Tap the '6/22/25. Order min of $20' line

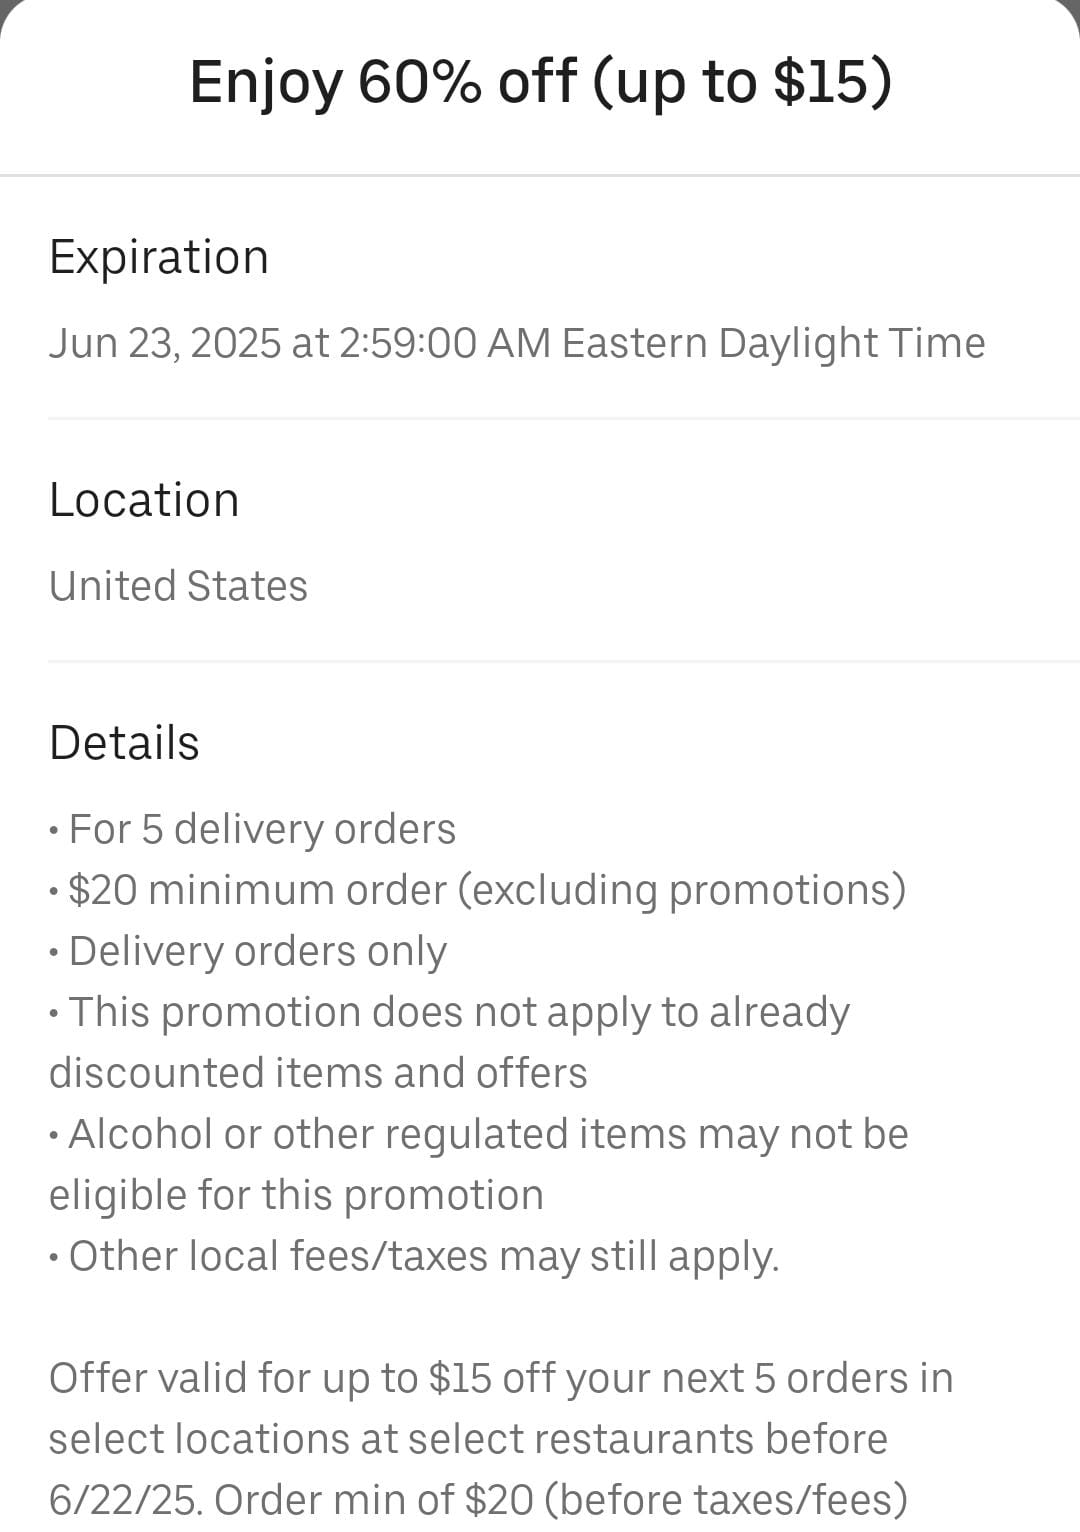coord(478,1500)
